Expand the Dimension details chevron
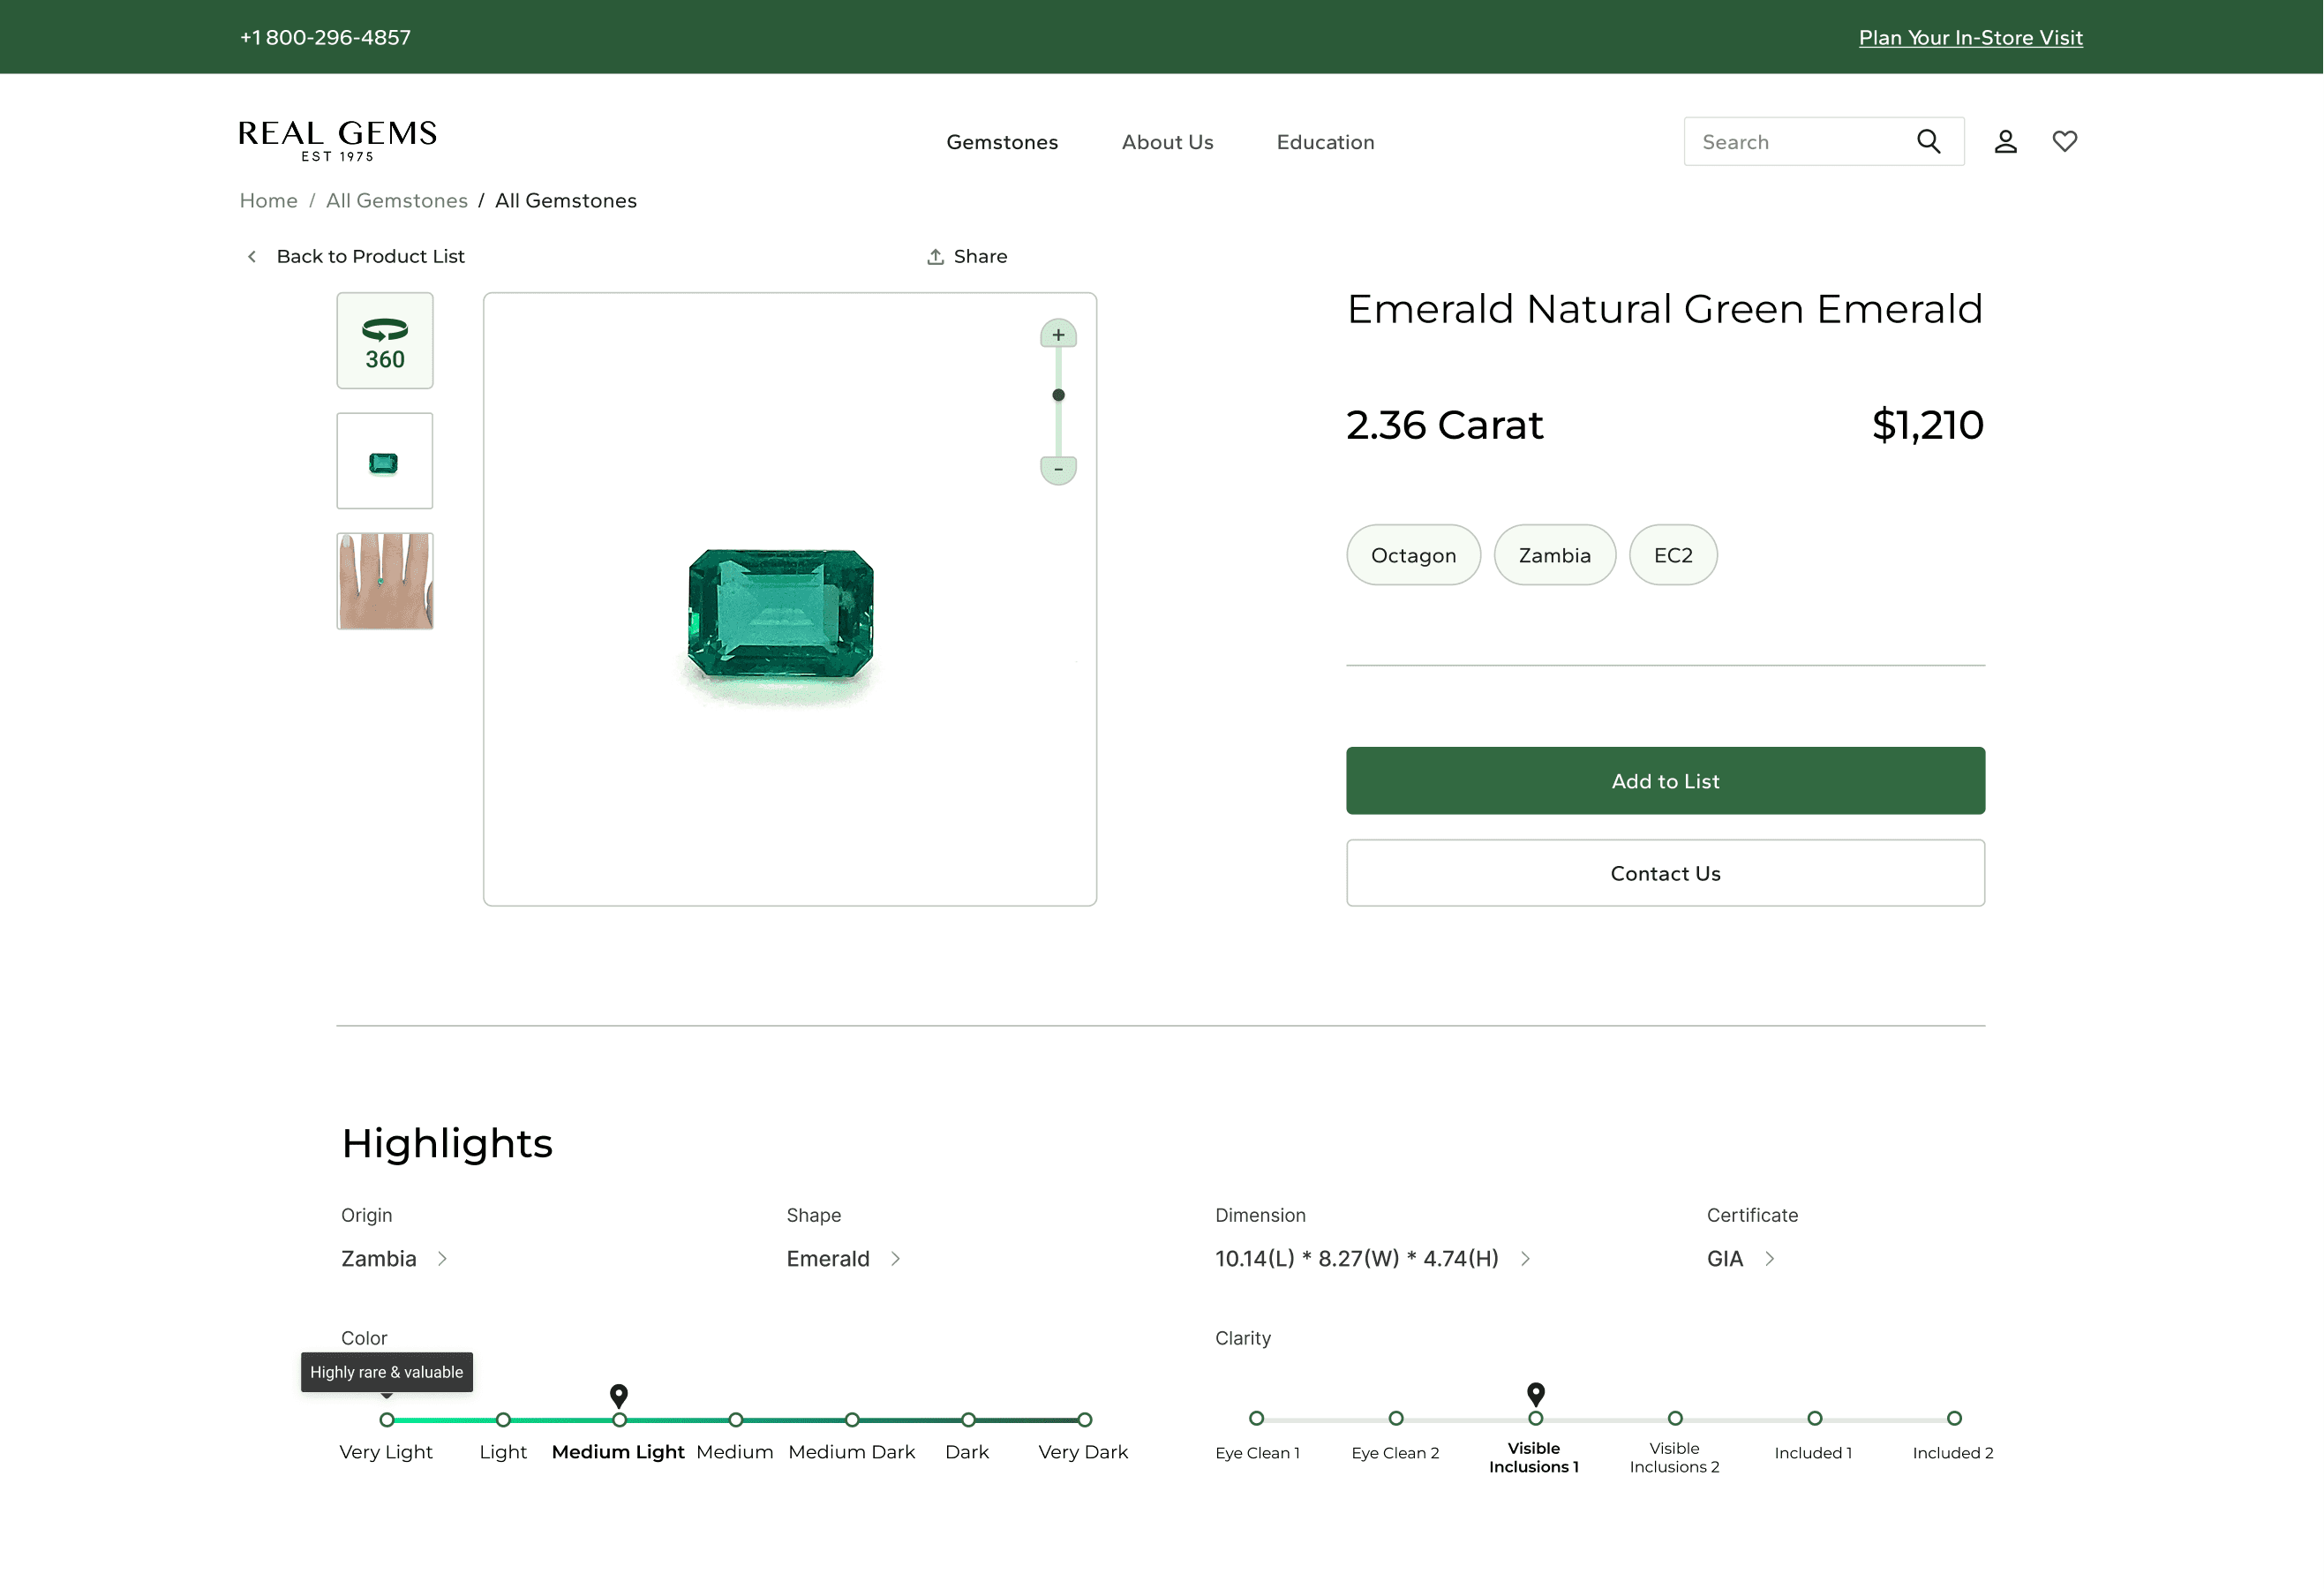 1525,1258
